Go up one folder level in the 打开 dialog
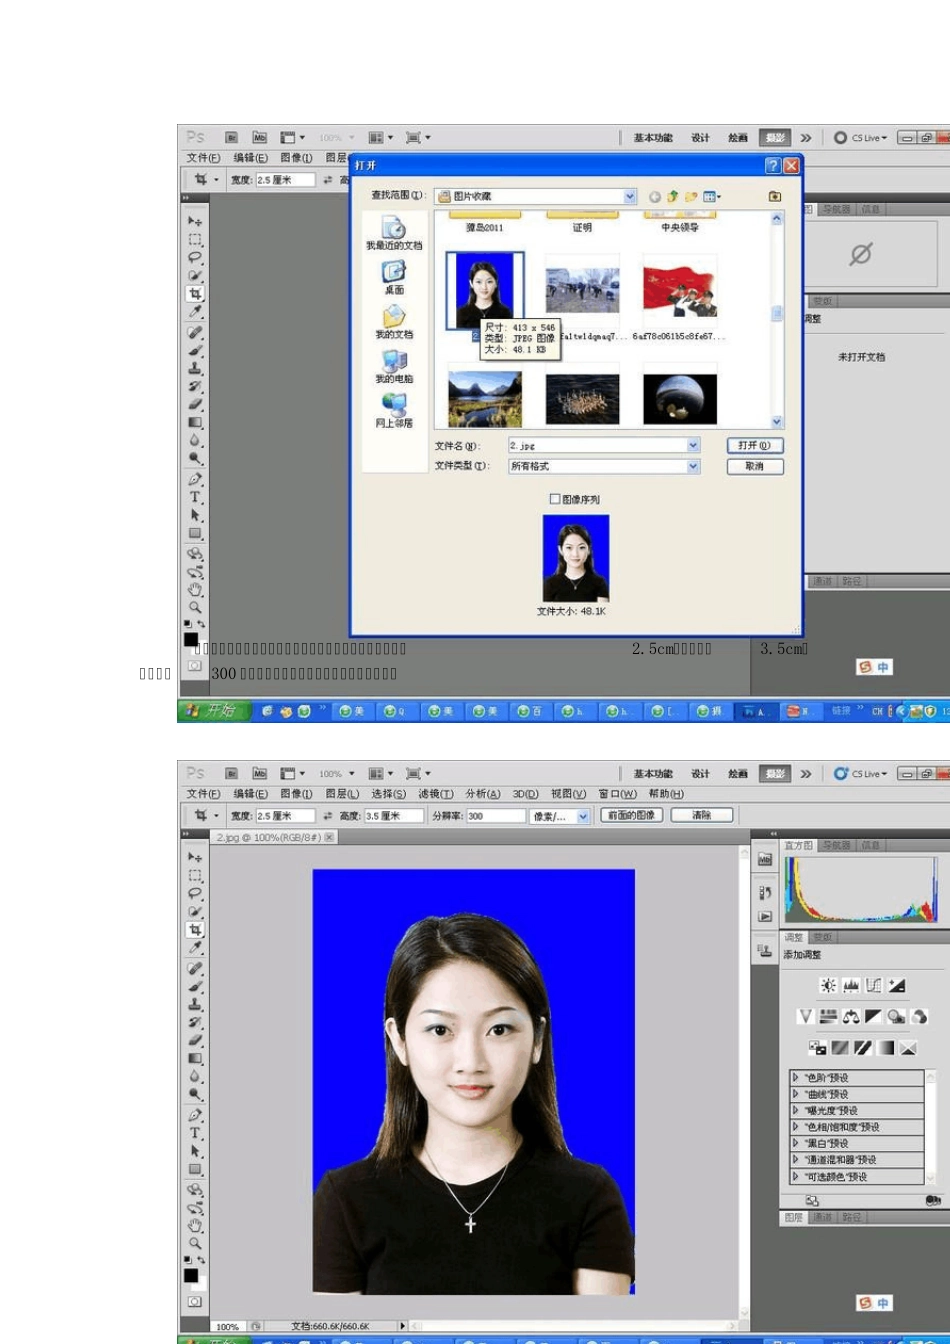 click(673, 197)
